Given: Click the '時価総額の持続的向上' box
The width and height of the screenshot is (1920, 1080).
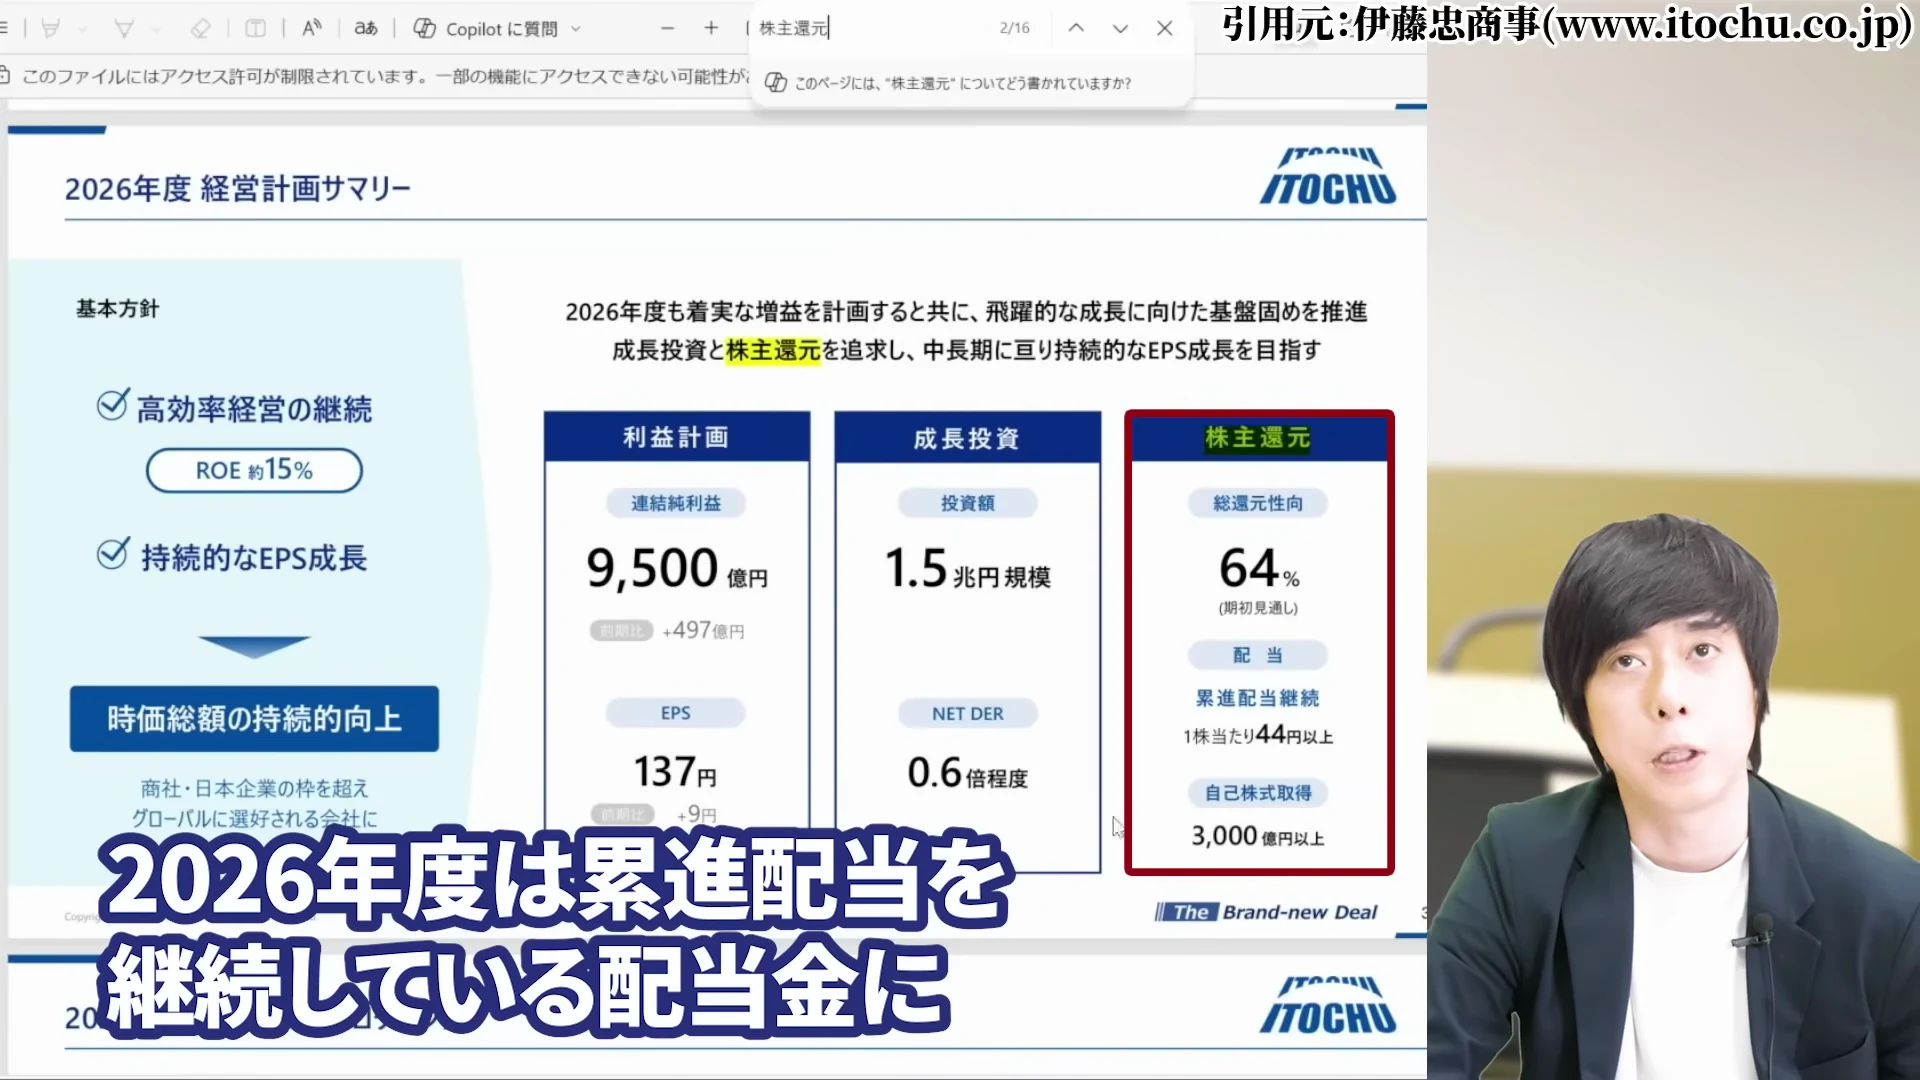Looking at the screenshot, I should (x=254, y=719).
